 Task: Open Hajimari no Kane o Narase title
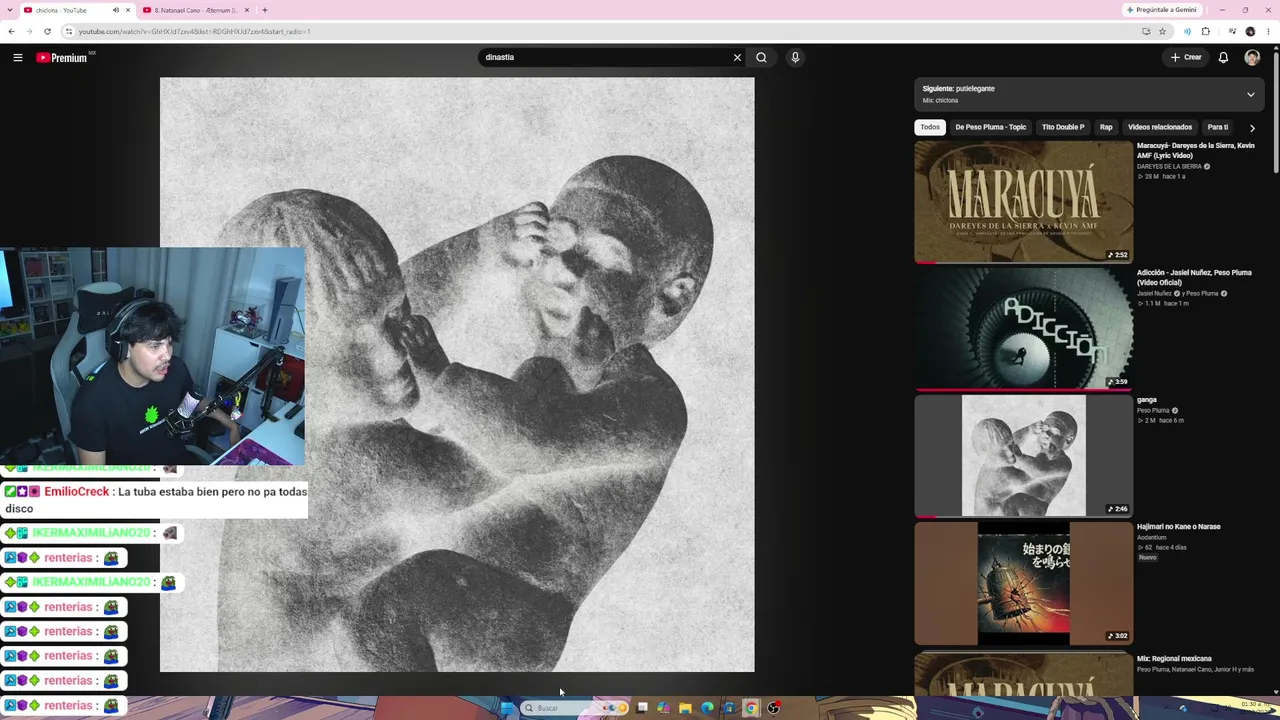(1179, 527)
